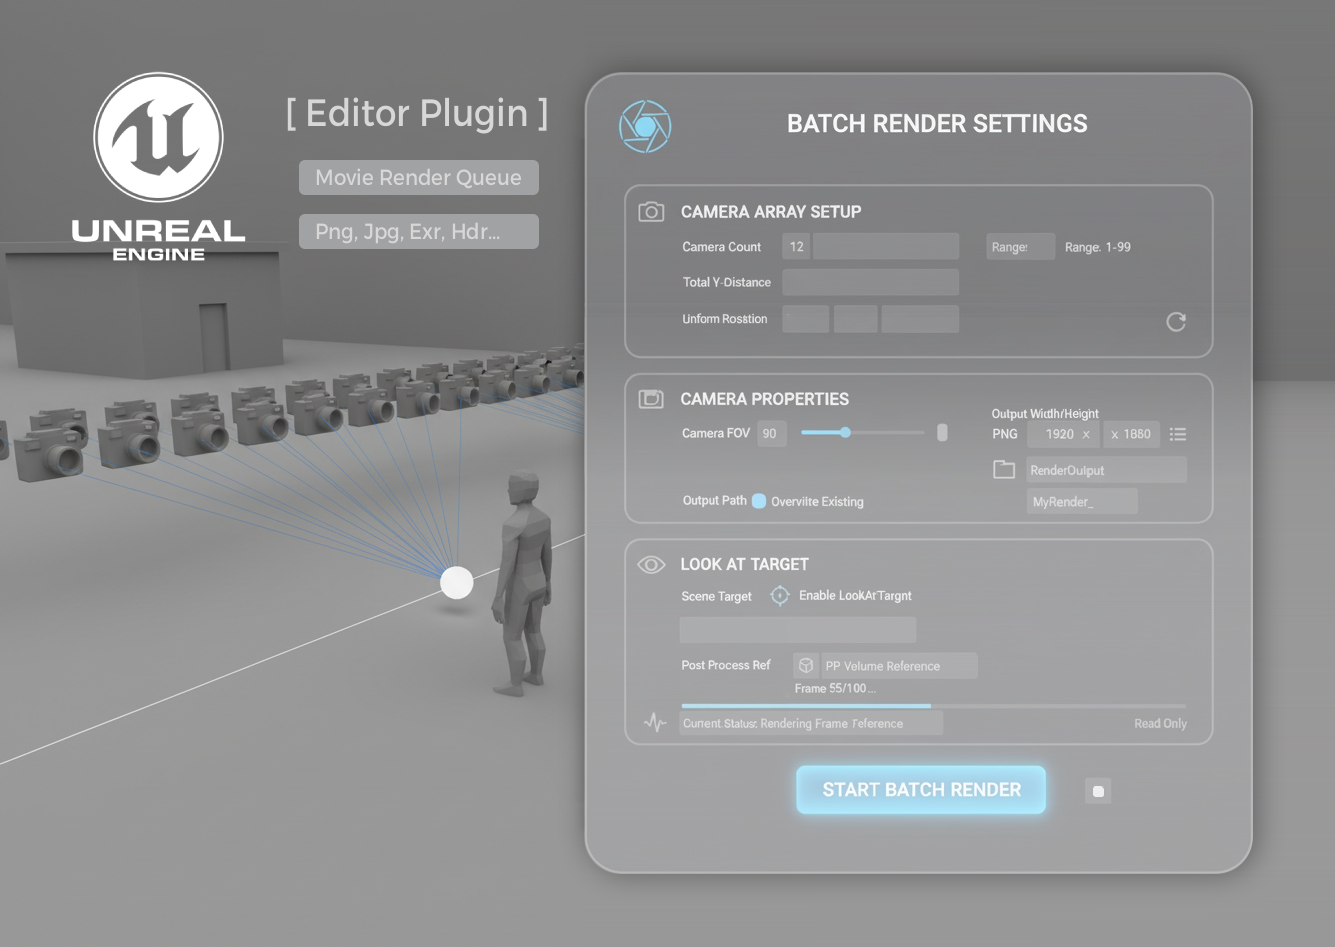This screenshot has height=947, width=1335.
Task: Click the output width field showing 1920
Action: click(x=1063, y=434)
